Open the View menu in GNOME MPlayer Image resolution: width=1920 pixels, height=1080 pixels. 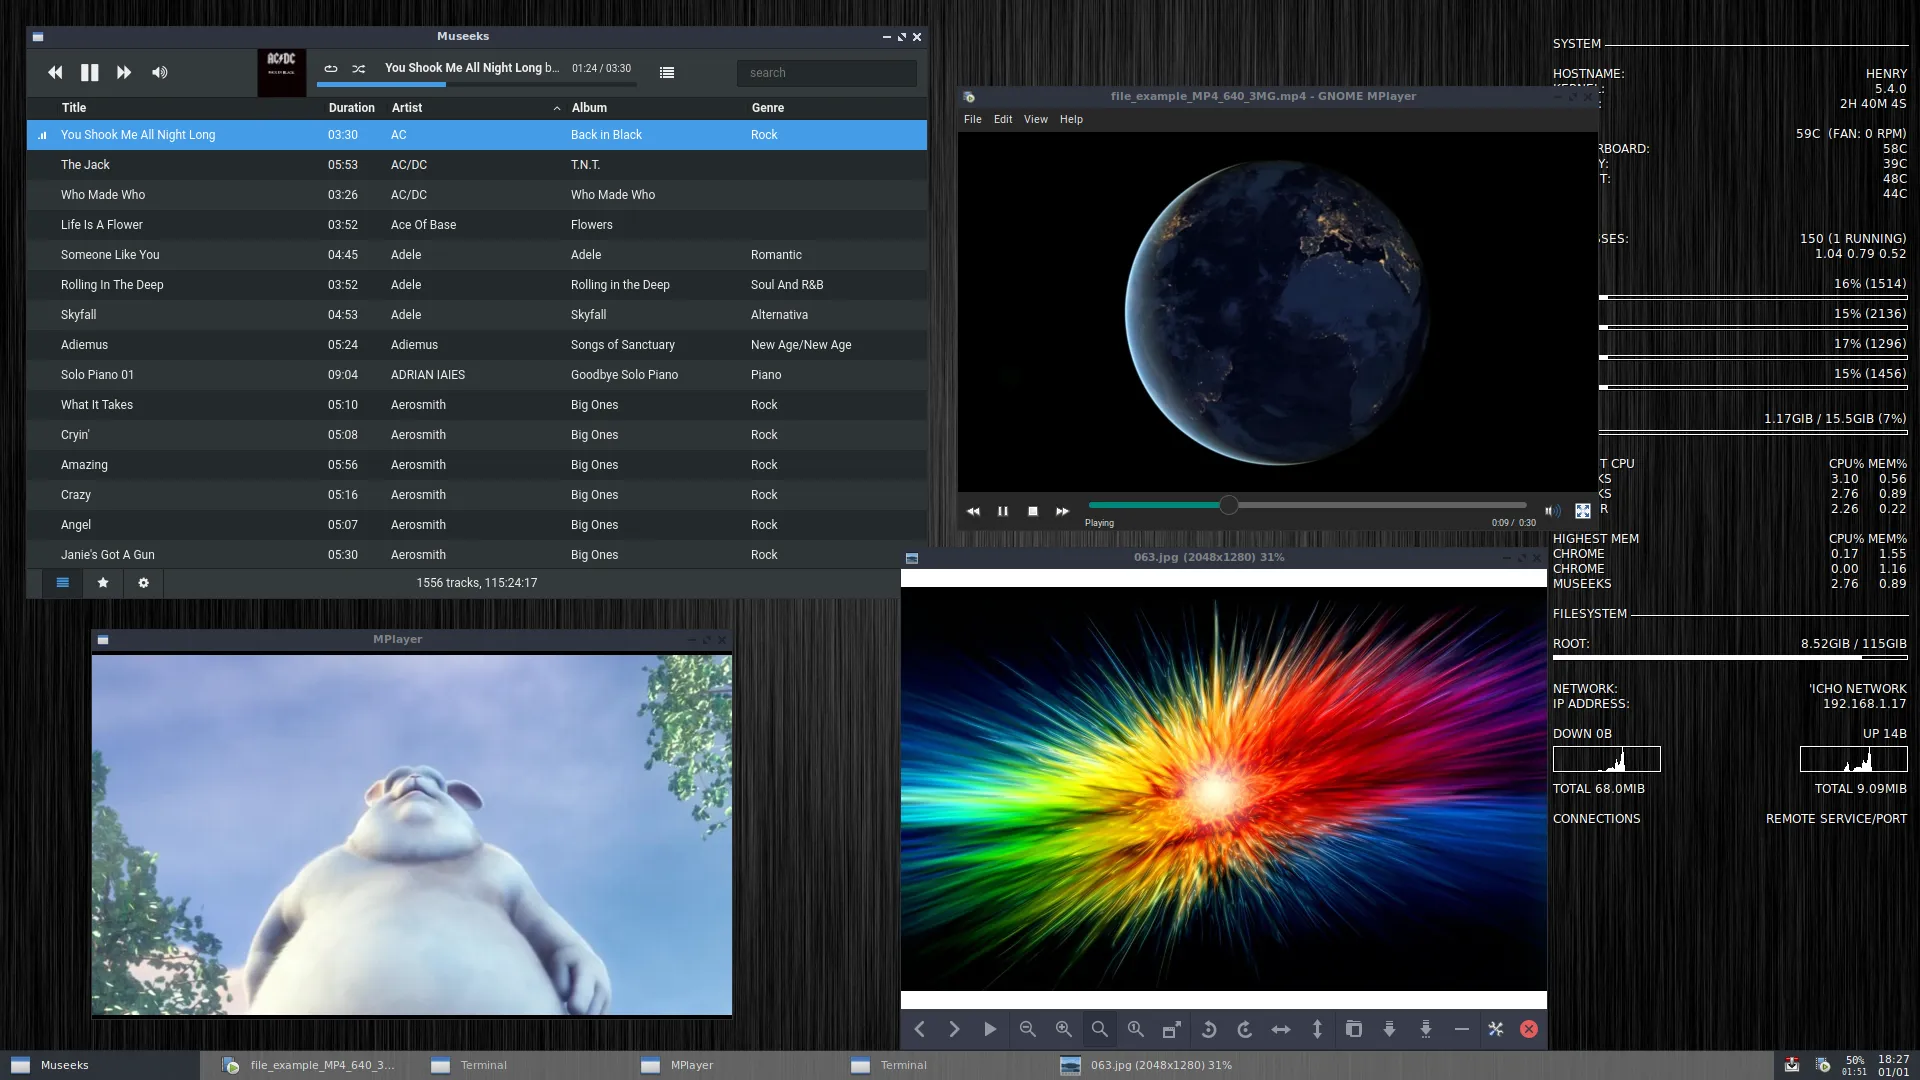1035,119
